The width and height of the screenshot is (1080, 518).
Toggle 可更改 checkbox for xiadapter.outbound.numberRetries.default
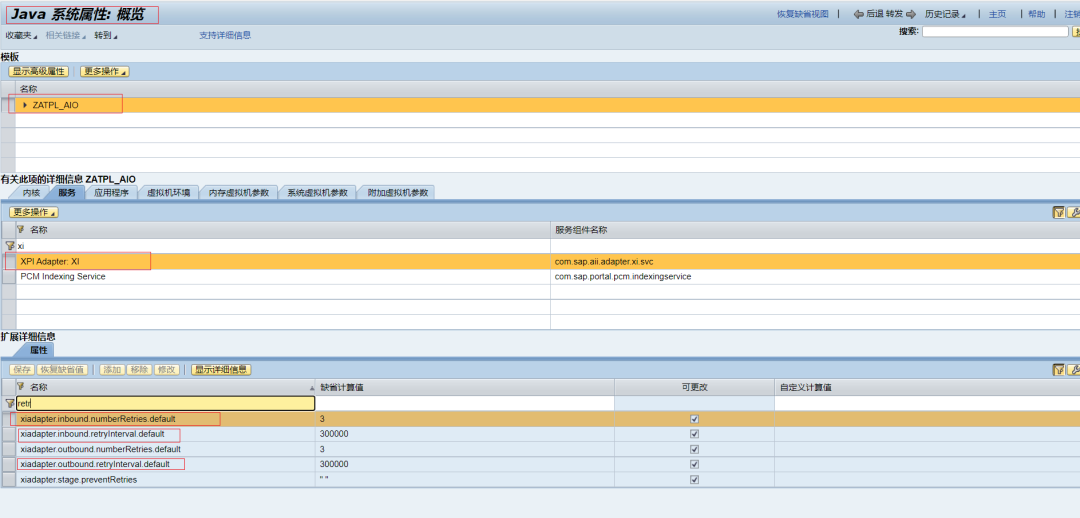(x=694, y=449)
